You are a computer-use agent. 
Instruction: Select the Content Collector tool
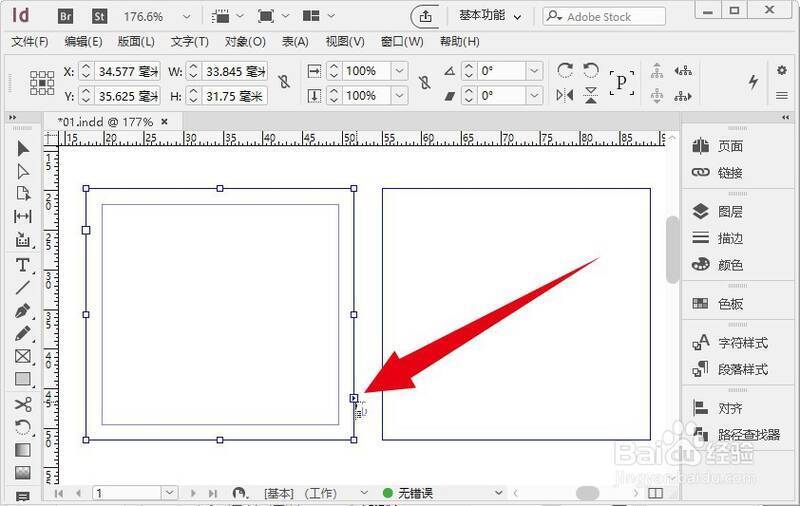click(23, 239)
